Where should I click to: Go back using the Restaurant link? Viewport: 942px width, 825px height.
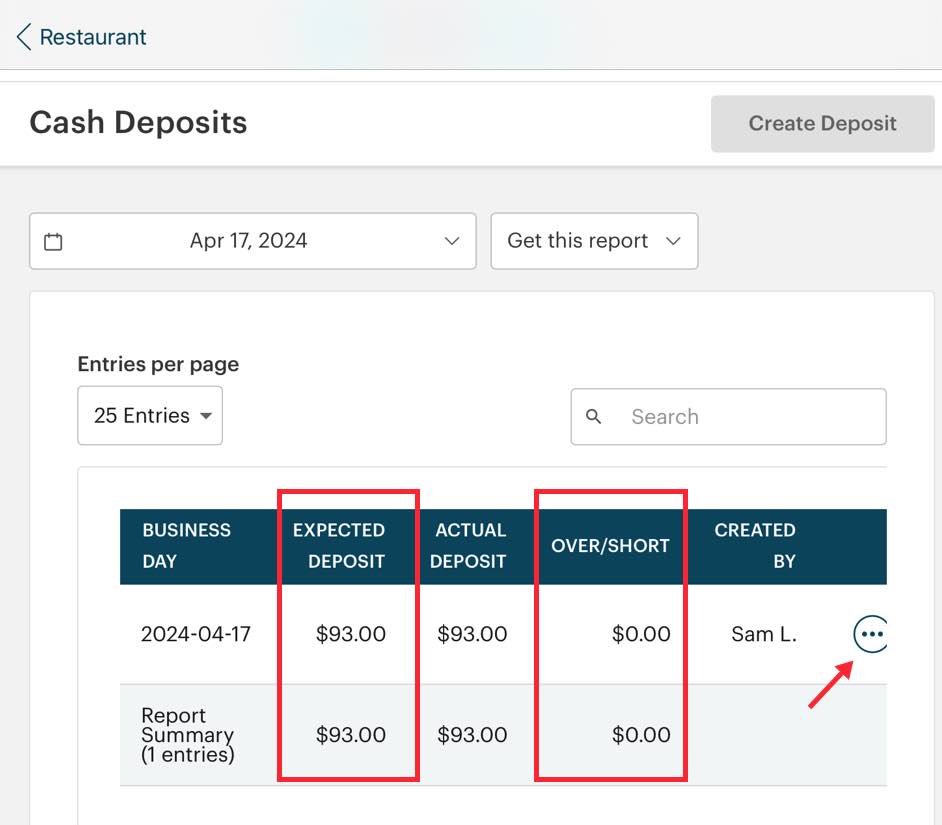pyautogui.click(x=92, y=36)
